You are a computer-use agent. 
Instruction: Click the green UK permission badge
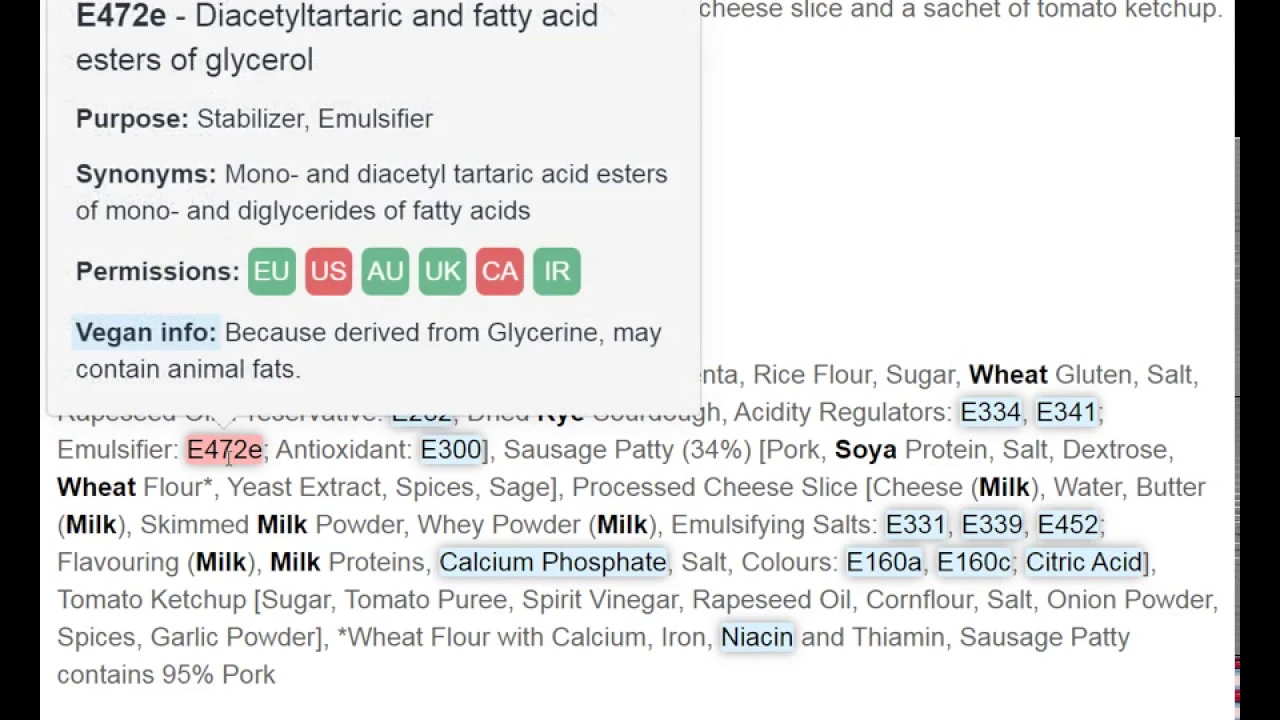click(x=442, y=272)
